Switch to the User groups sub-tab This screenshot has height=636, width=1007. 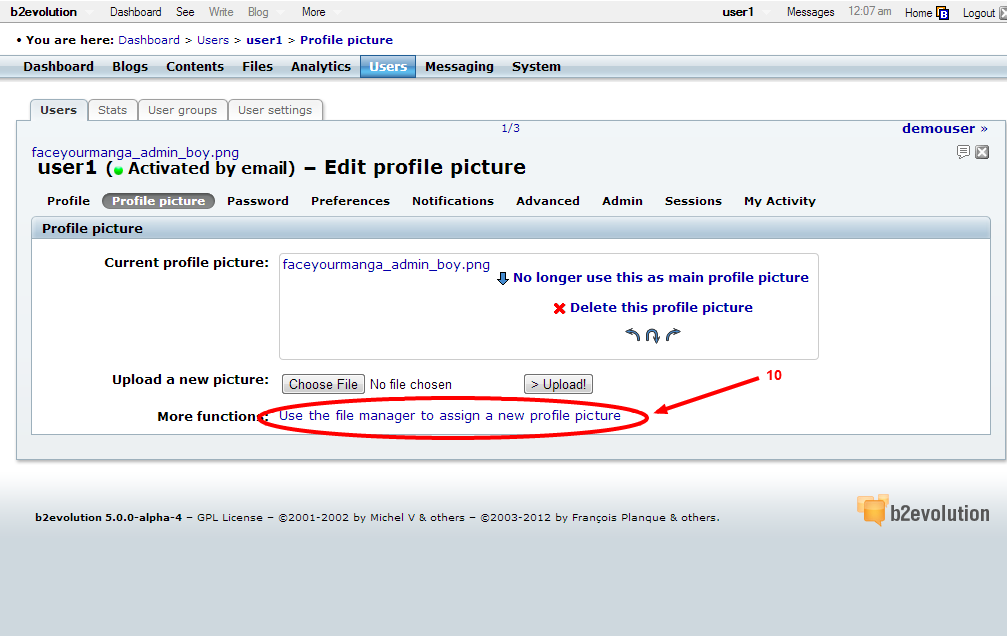coord(182,110)
